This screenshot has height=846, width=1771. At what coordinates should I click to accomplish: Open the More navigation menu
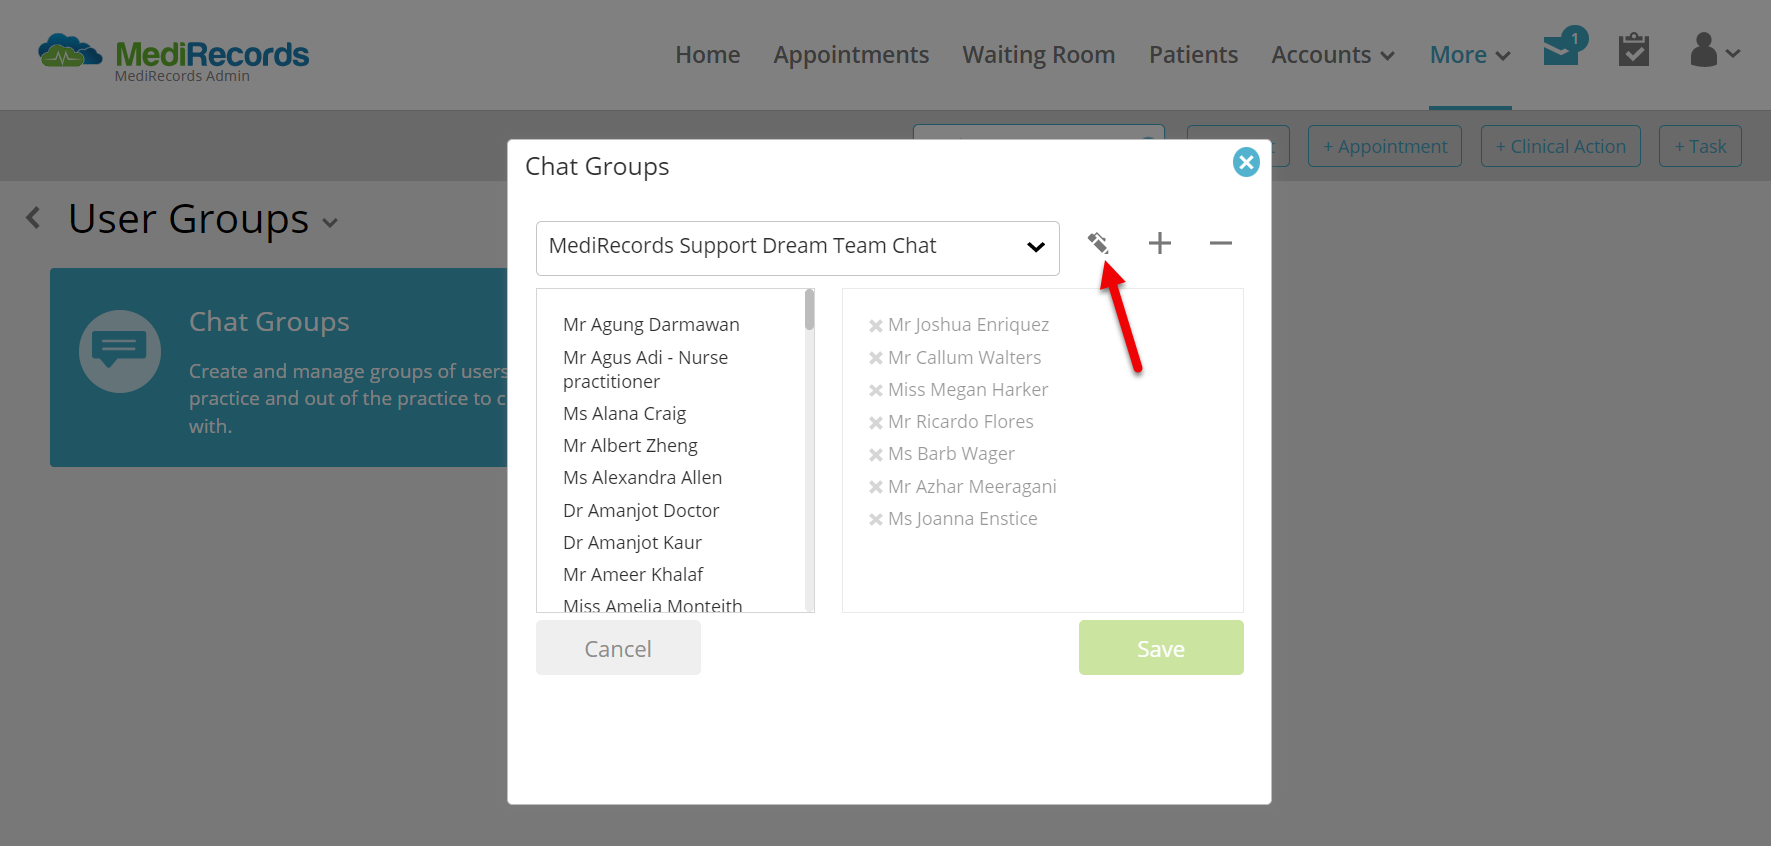1470,55
